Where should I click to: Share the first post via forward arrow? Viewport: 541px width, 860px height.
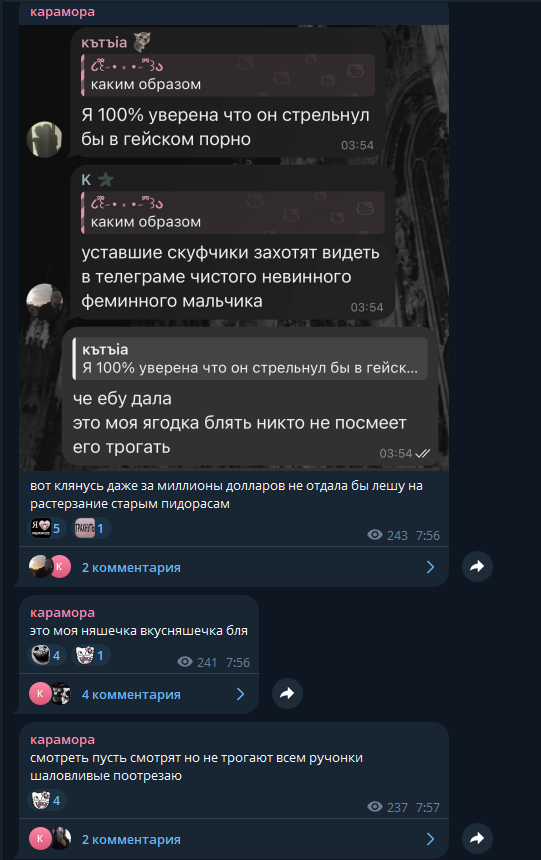tap(477, 567)
